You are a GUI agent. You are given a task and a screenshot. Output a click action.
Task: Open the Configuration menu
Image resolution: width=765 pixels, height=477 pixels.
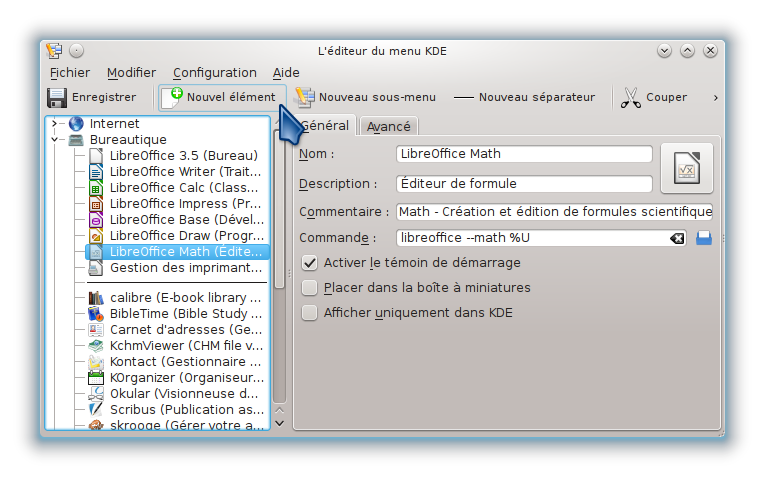(215, 73)
